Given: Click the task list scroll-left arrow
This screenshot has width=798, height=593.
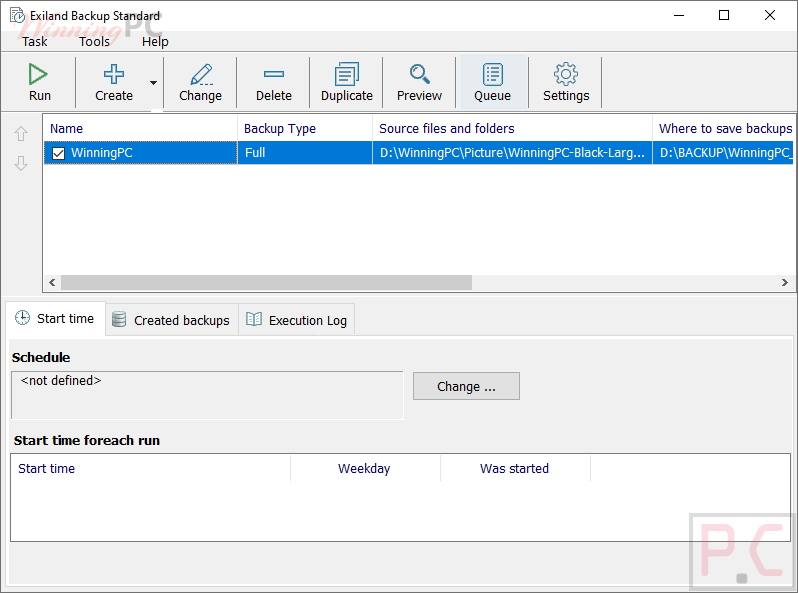Looking at the screenshot, I should tap(52, 283).
